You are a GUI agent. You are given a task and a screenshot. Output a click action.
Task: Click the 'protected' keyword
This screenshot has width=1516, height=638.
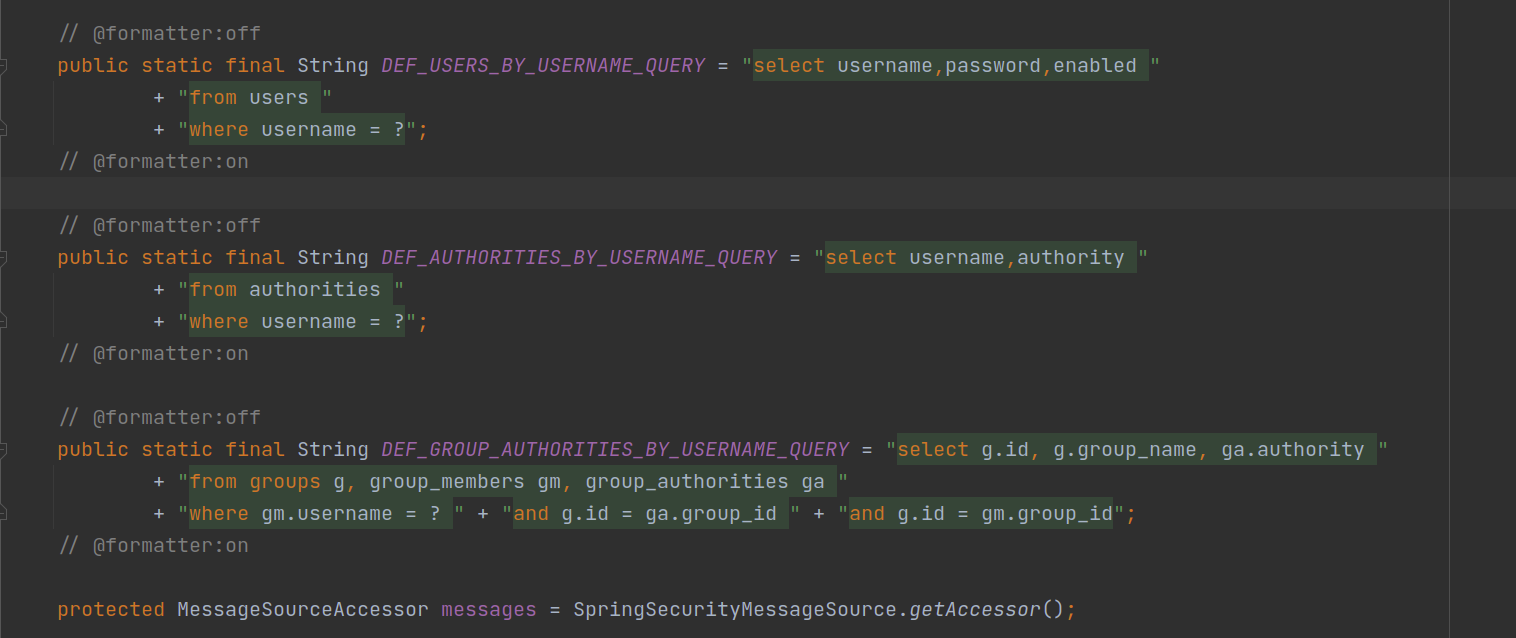pos(111,610)
